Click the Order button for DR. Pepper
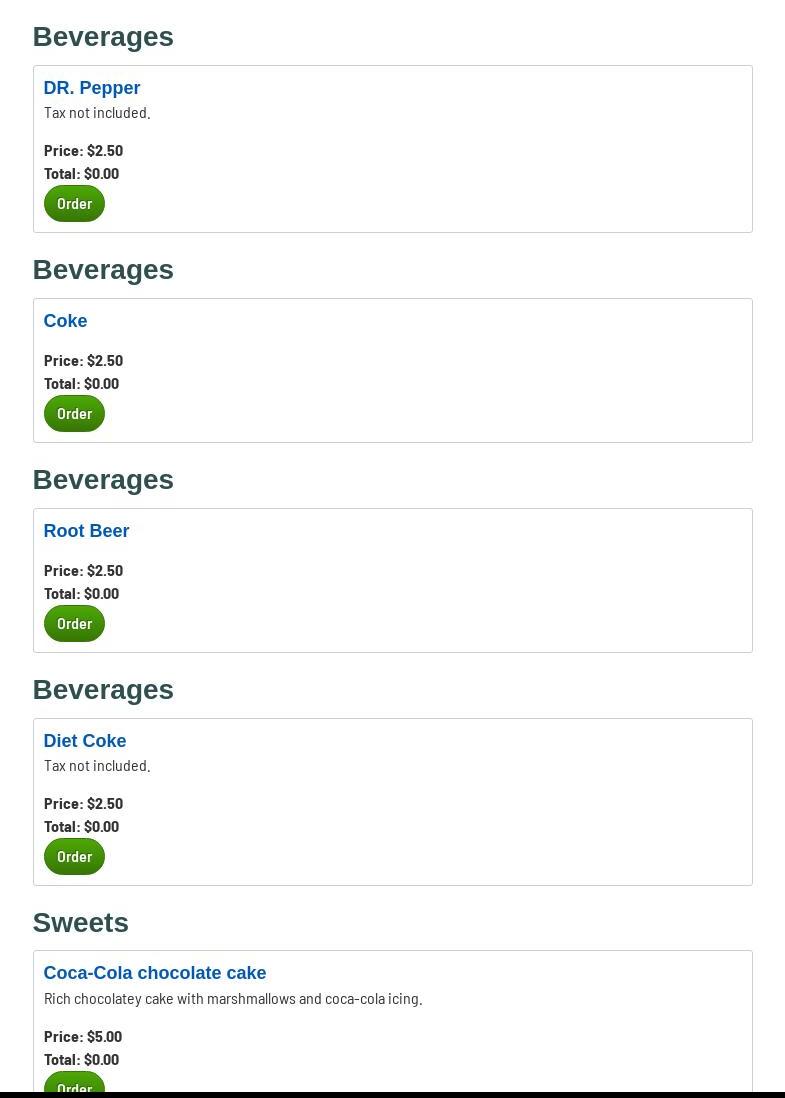This screenshot has width=785, height=1098. point(74,204)
